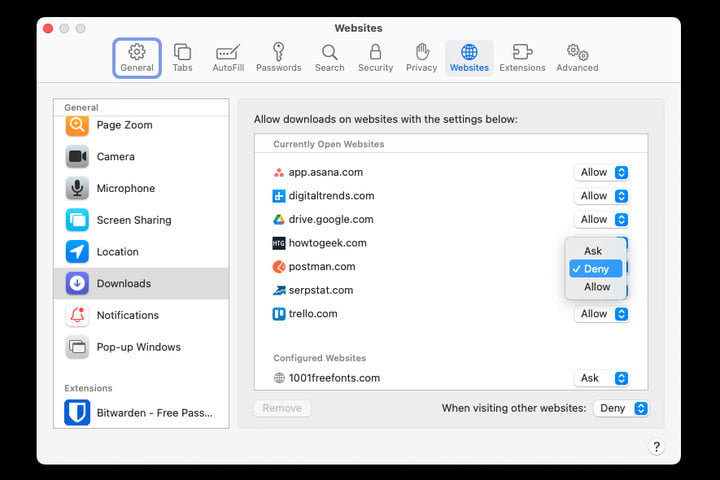Select the Microphone sidebar label
720x480 pixels.
pyautogui.click(x=126, y=188)
